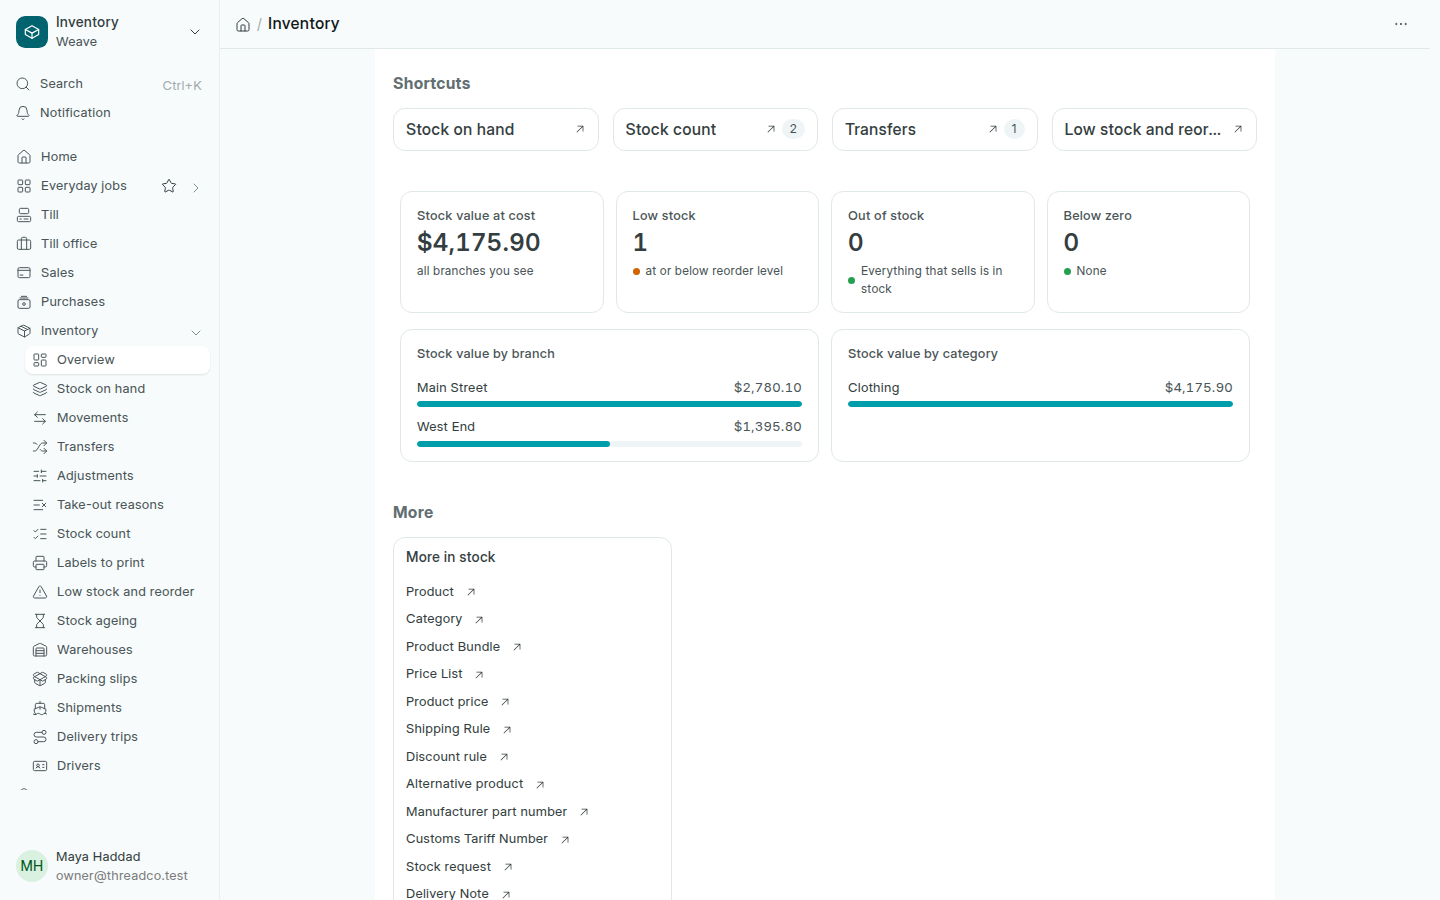Open the Stock count shortcut card
The width and height of the screenshot is (1440, 900).
[715, 130]
